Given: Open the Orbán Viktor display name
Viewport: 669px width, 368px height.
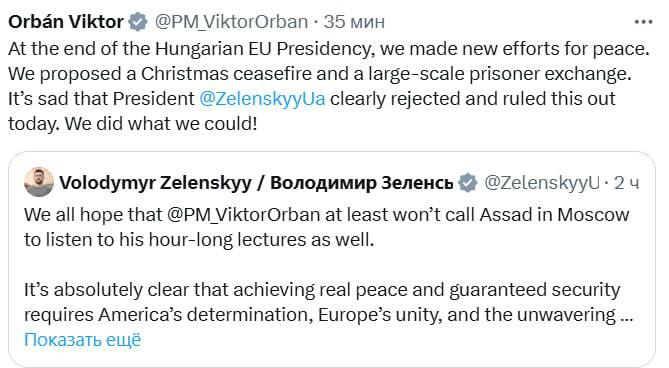Looking at the screenshot, I should pos(66,22).
